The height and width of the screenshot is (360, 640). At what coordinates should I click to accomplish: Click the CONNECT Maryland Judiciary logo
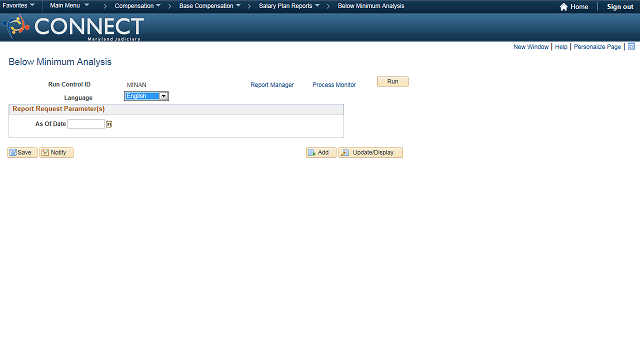73,27
